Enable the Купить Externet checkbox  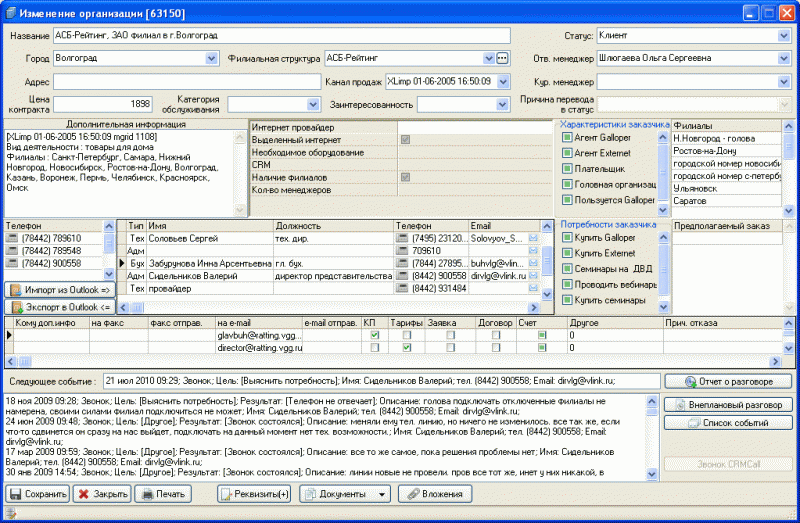point(567,253)
